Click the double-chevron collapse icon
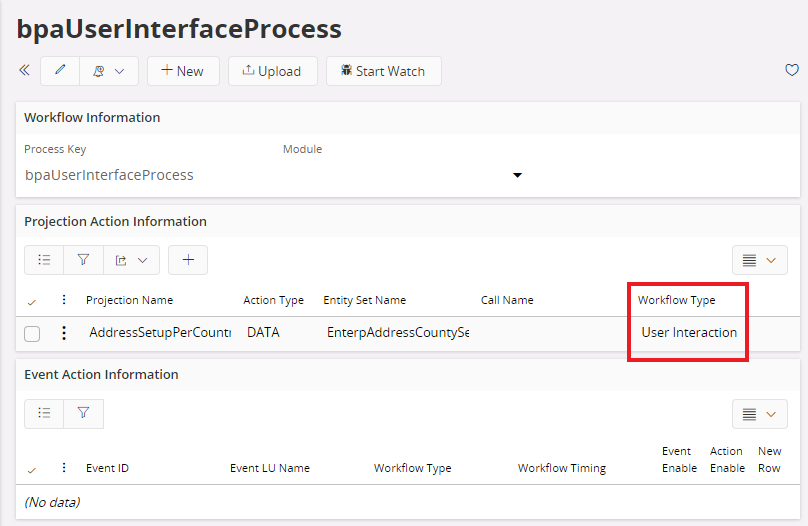The image size is (808, 526). (x=24, y=71)
